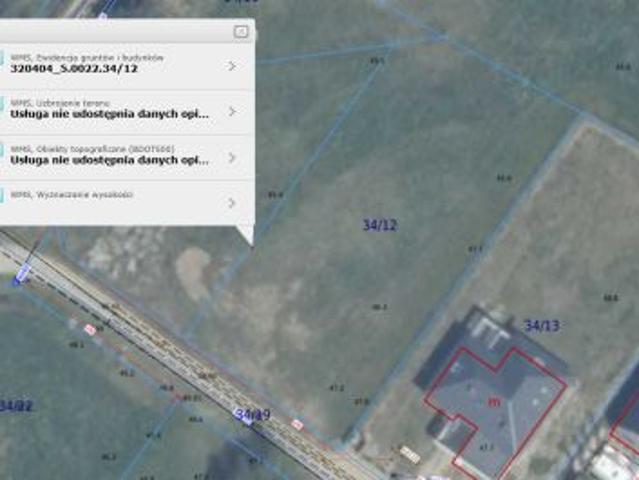Click the blue marker at road's left end
The image size is (639, 480).
pyautogui.click(x=21, y=275)
